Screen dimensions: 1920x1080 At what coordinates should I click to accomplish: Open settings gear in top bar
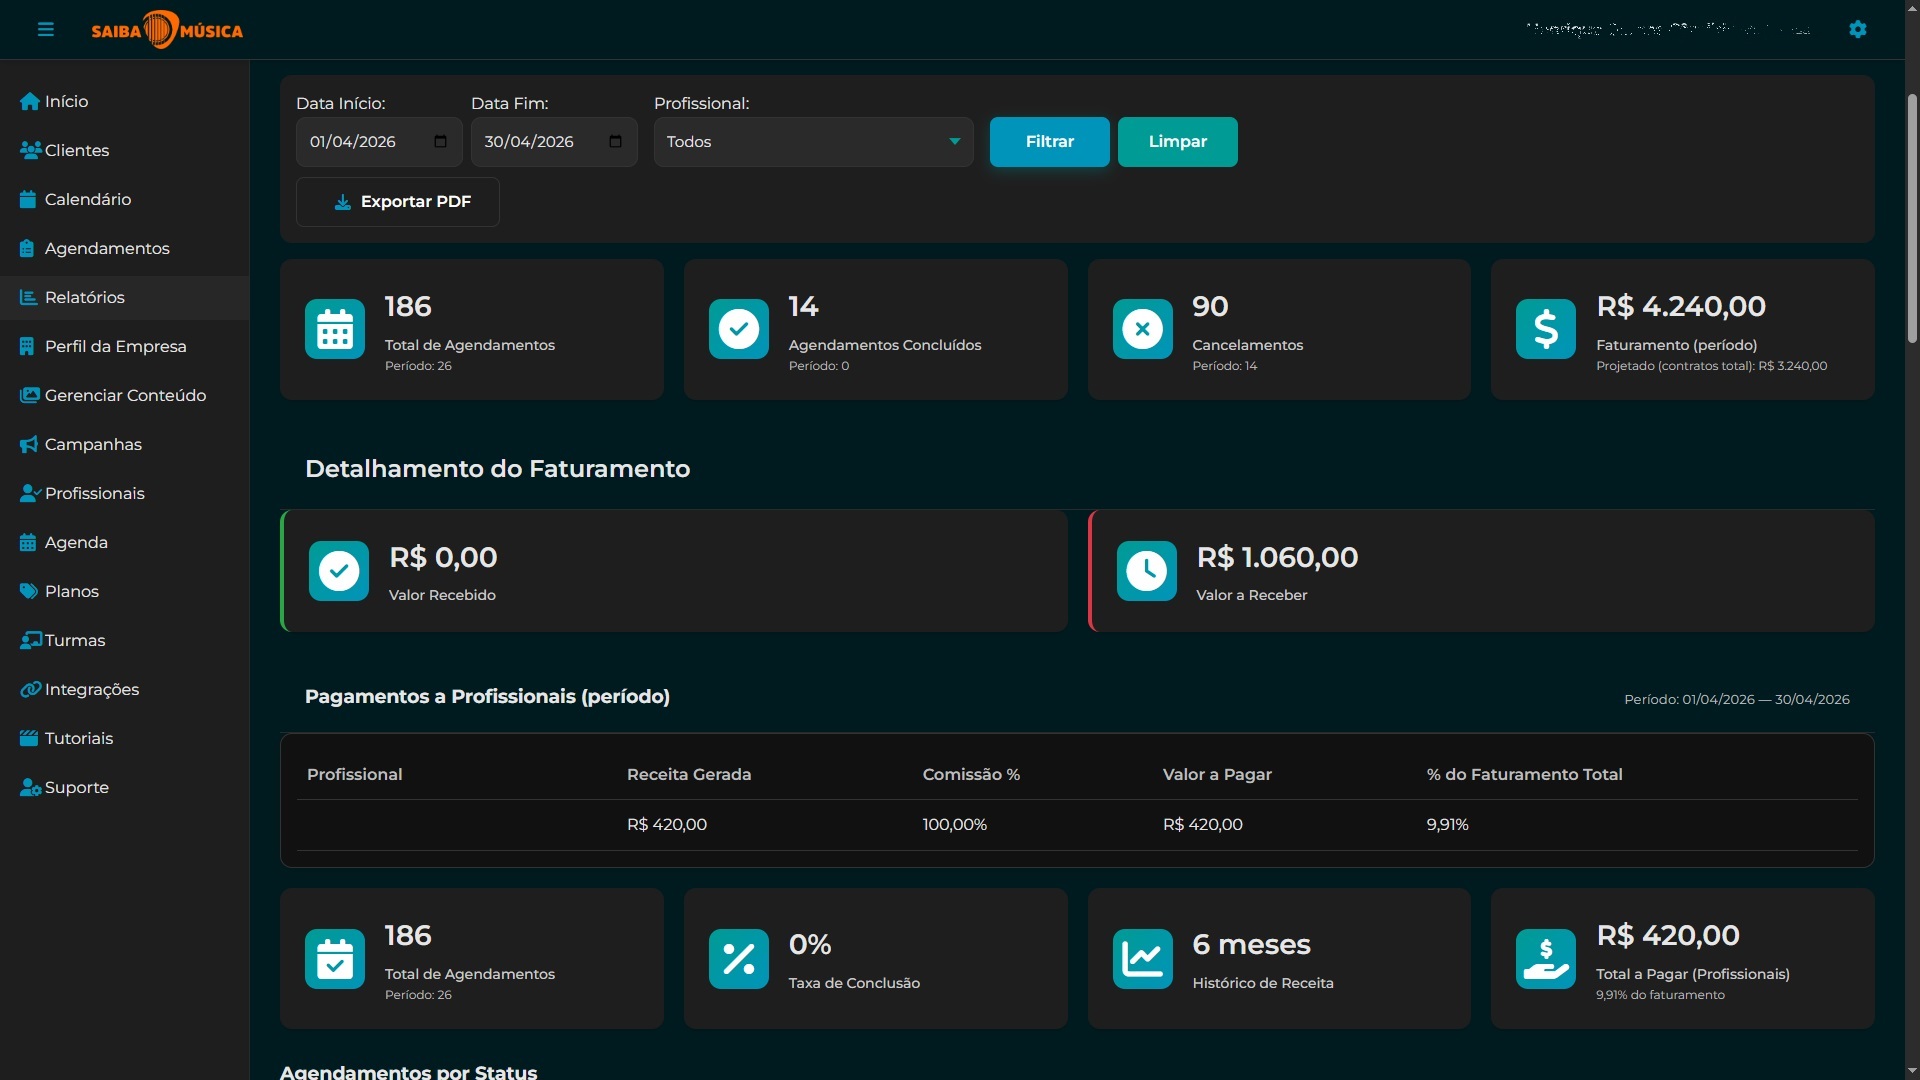point(1858,29)
